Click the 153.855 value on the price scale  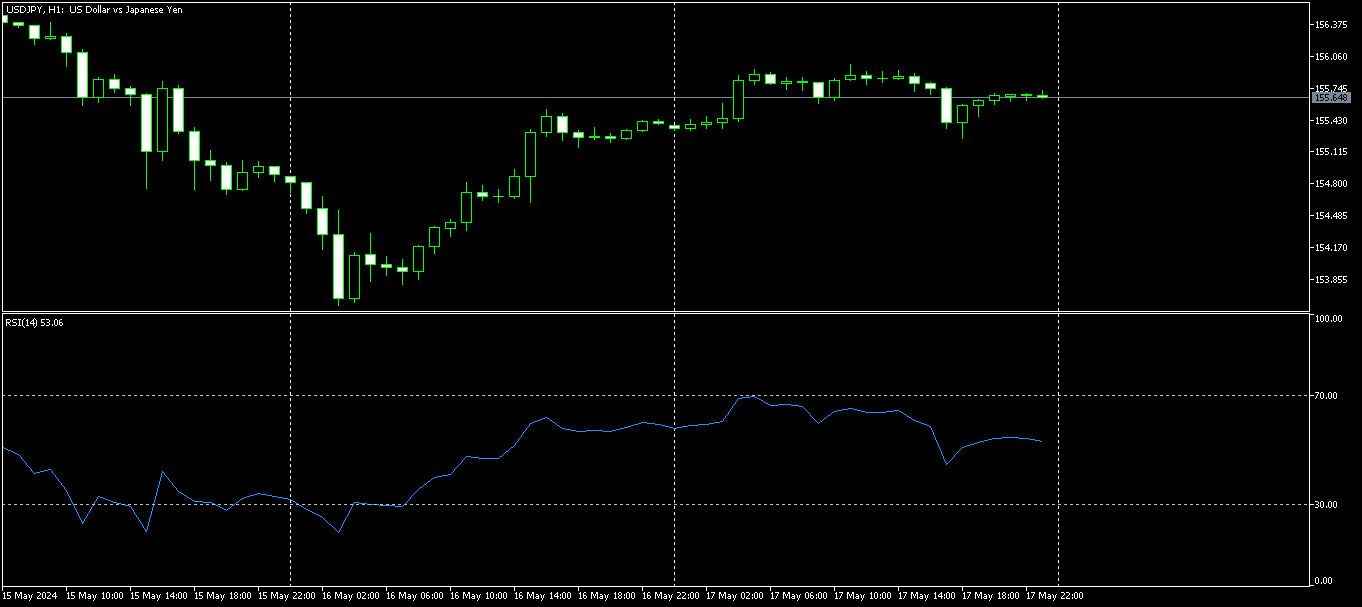point(1331,277)
